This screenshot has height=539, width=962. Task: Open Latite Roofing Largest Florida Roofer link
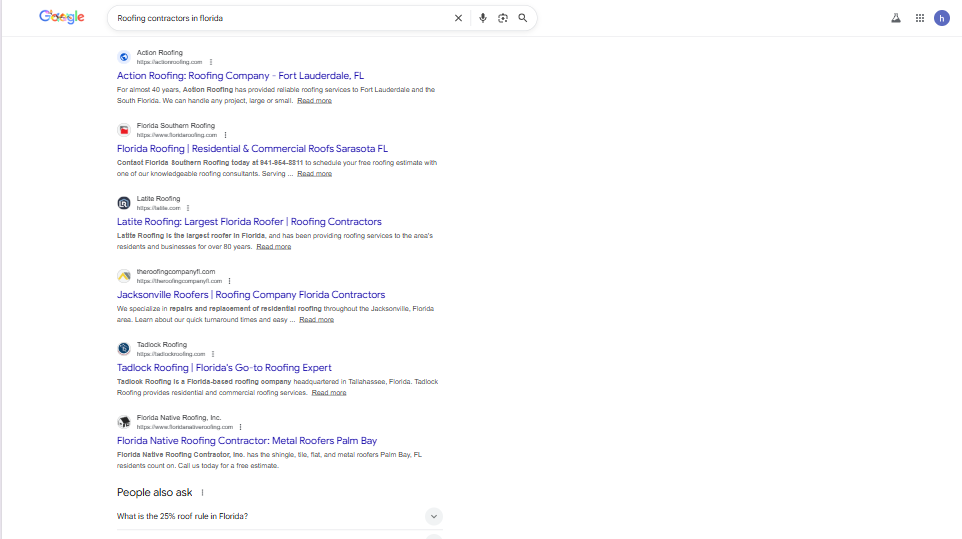click(249, 222)
